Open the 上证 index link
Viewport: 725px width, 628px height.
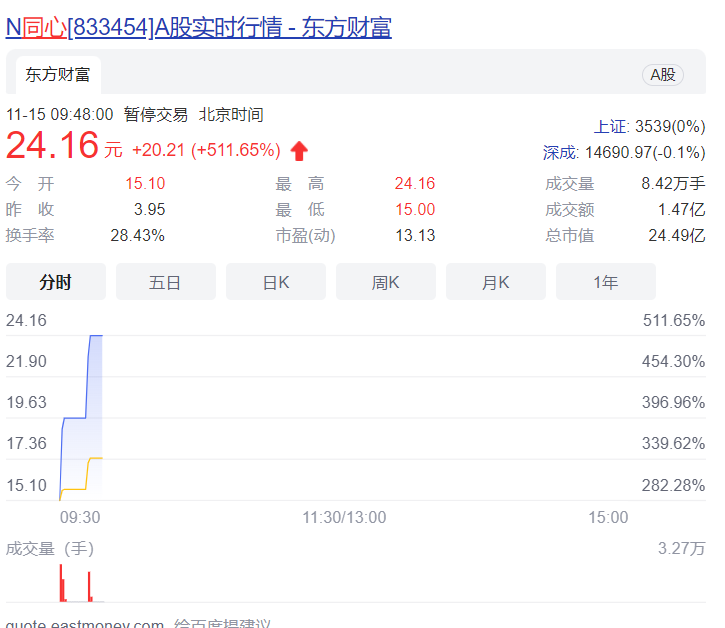pyautogui.click(x=611, y=126)
